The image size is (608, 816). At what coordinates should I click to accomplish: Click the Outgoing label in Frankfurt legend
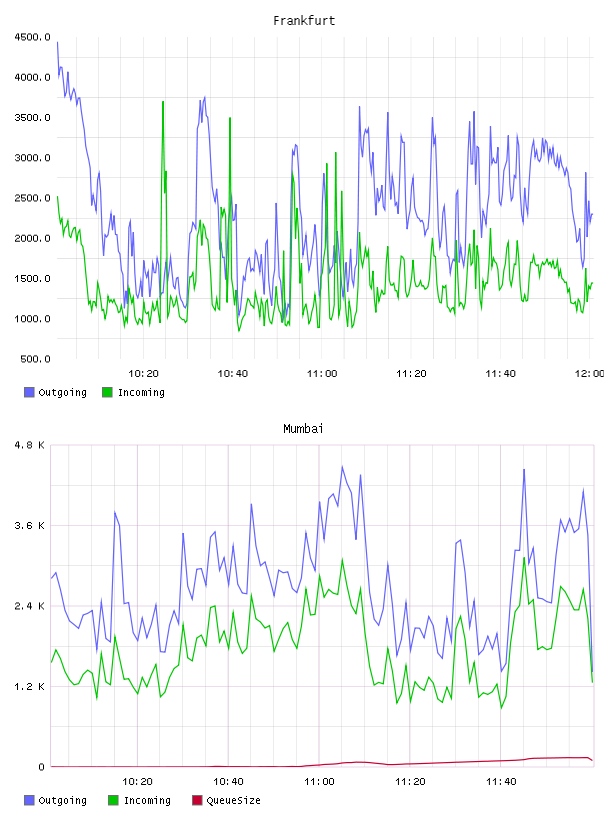pyautogui.click(x=62, y=392)
